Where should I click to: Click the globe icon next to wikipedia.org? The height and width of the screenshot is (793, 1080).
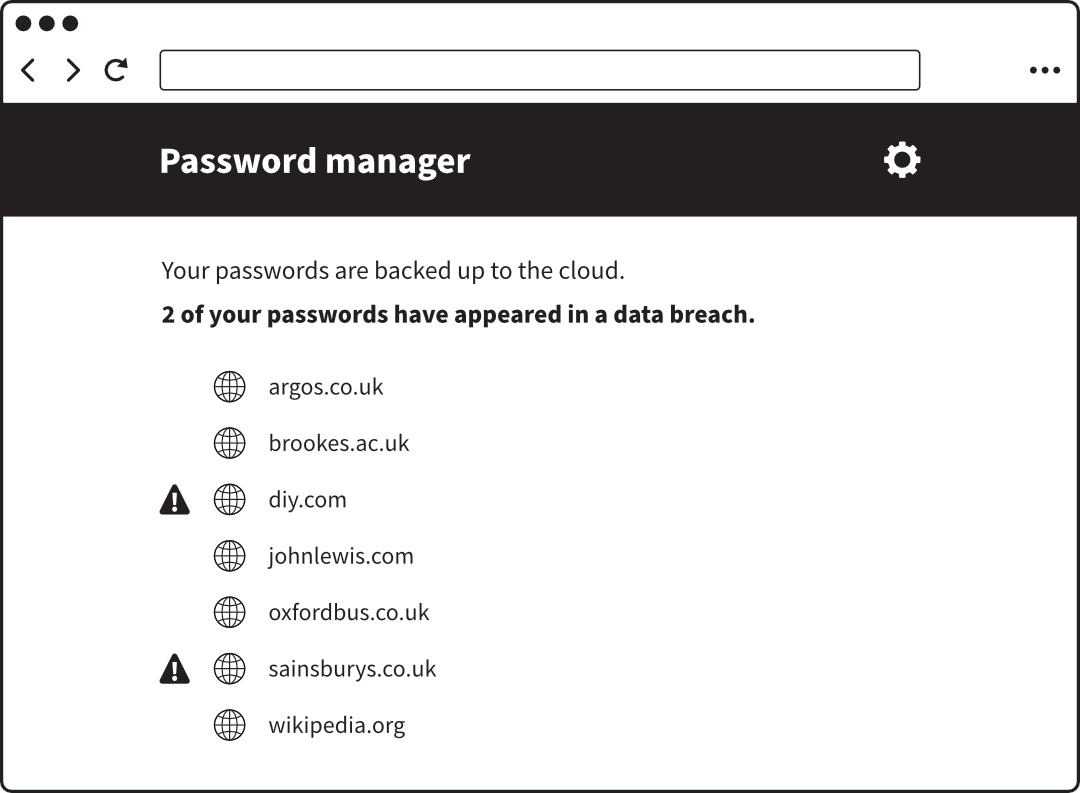229,725
